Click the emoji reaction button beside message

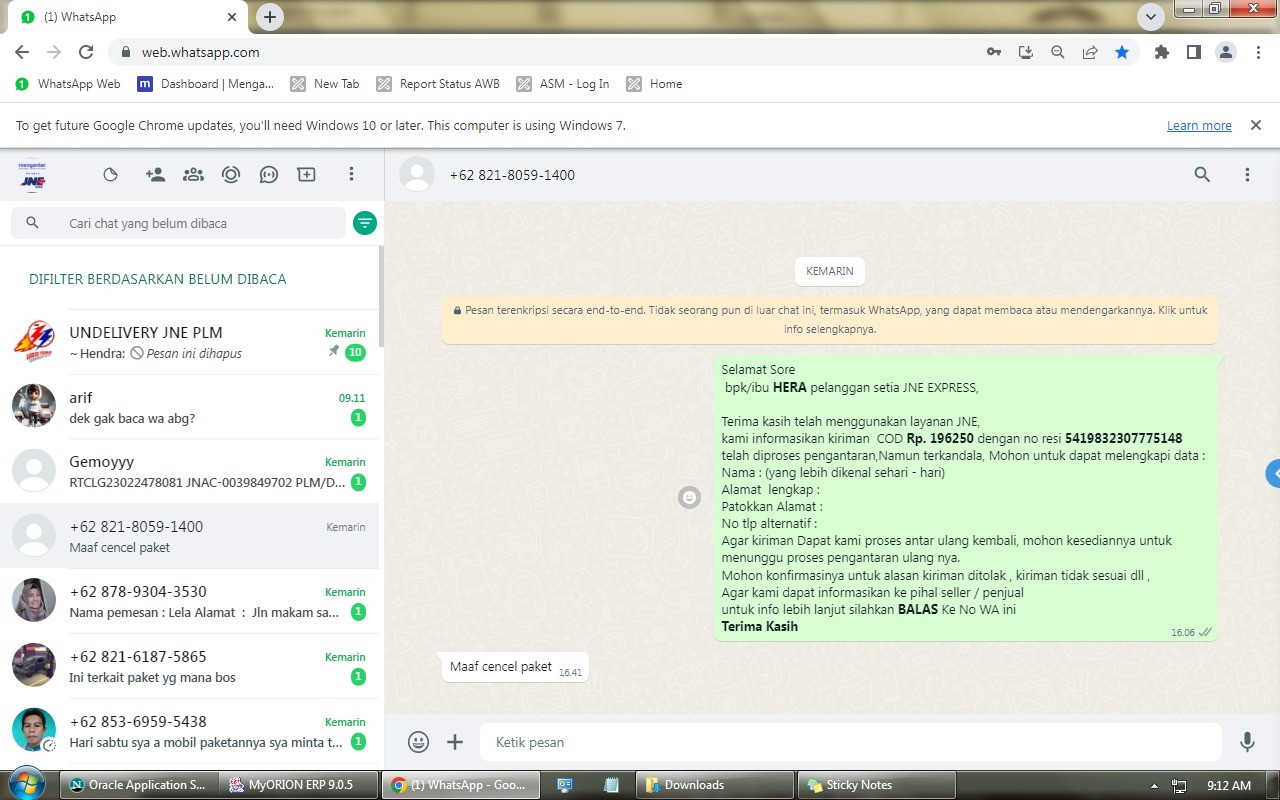[x=690, y=497]
